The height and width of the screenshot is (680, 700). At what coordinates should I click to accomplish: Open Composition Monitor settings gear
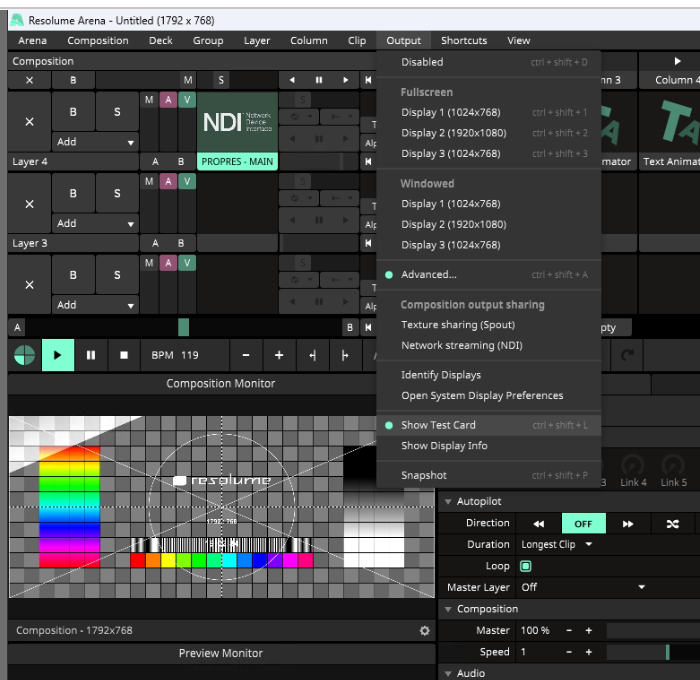(x=425, y=631)
